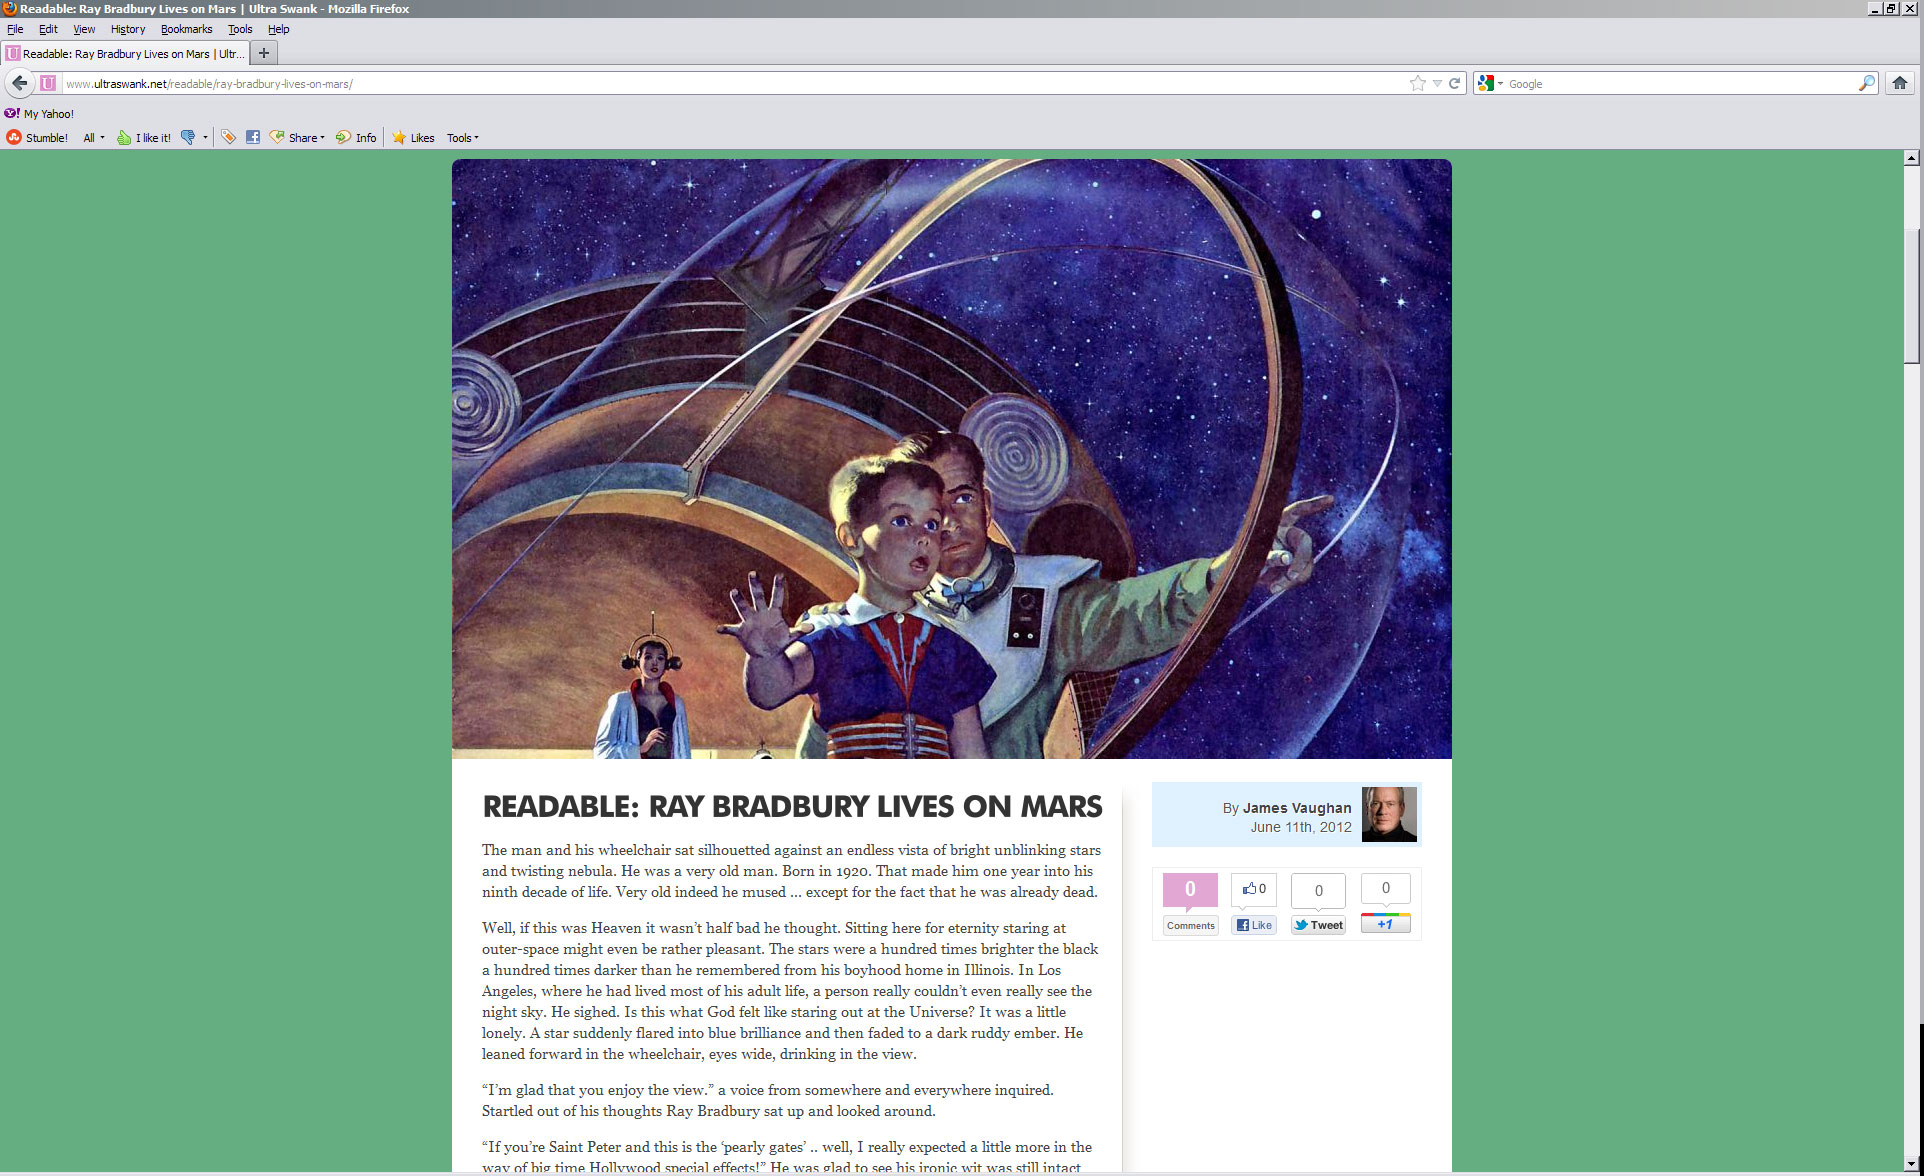Click the Tweet button

[1318, 925]
